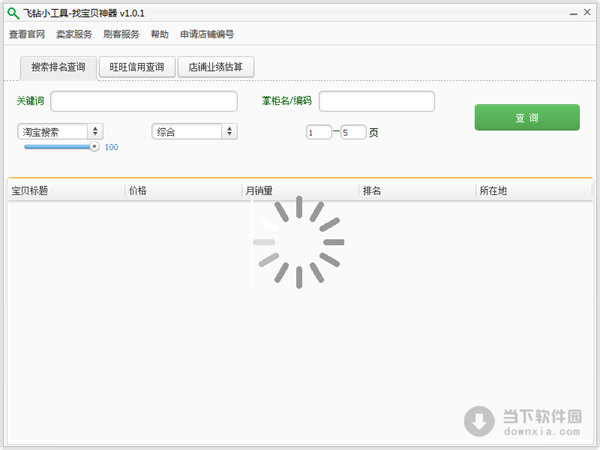Switch to the 搜索排名查询 tab
The width and height of the screenshot is (600, 450).
[59, 67]
